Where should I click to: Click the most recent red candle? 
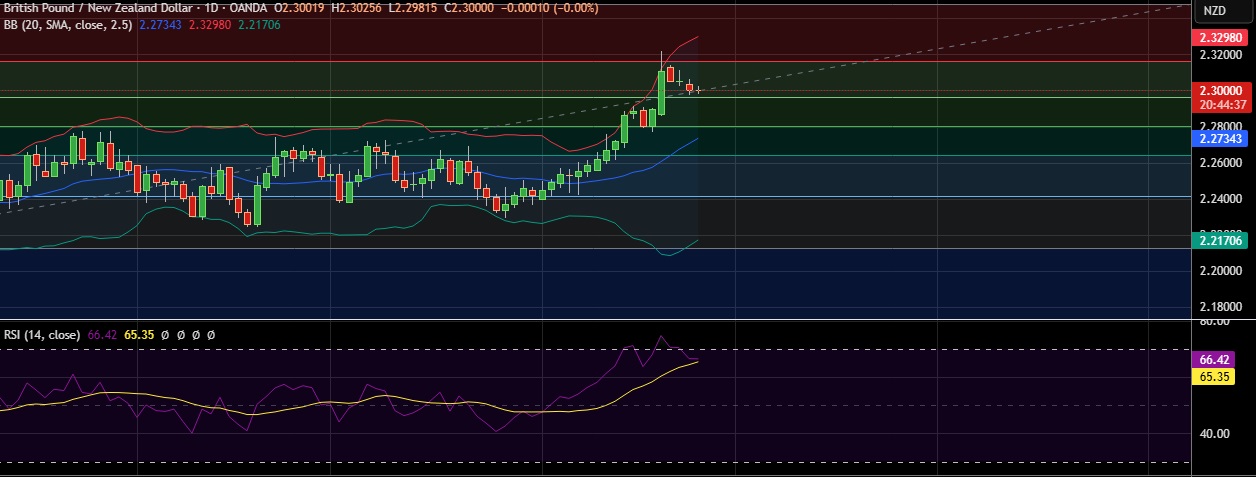coord(689,88)
